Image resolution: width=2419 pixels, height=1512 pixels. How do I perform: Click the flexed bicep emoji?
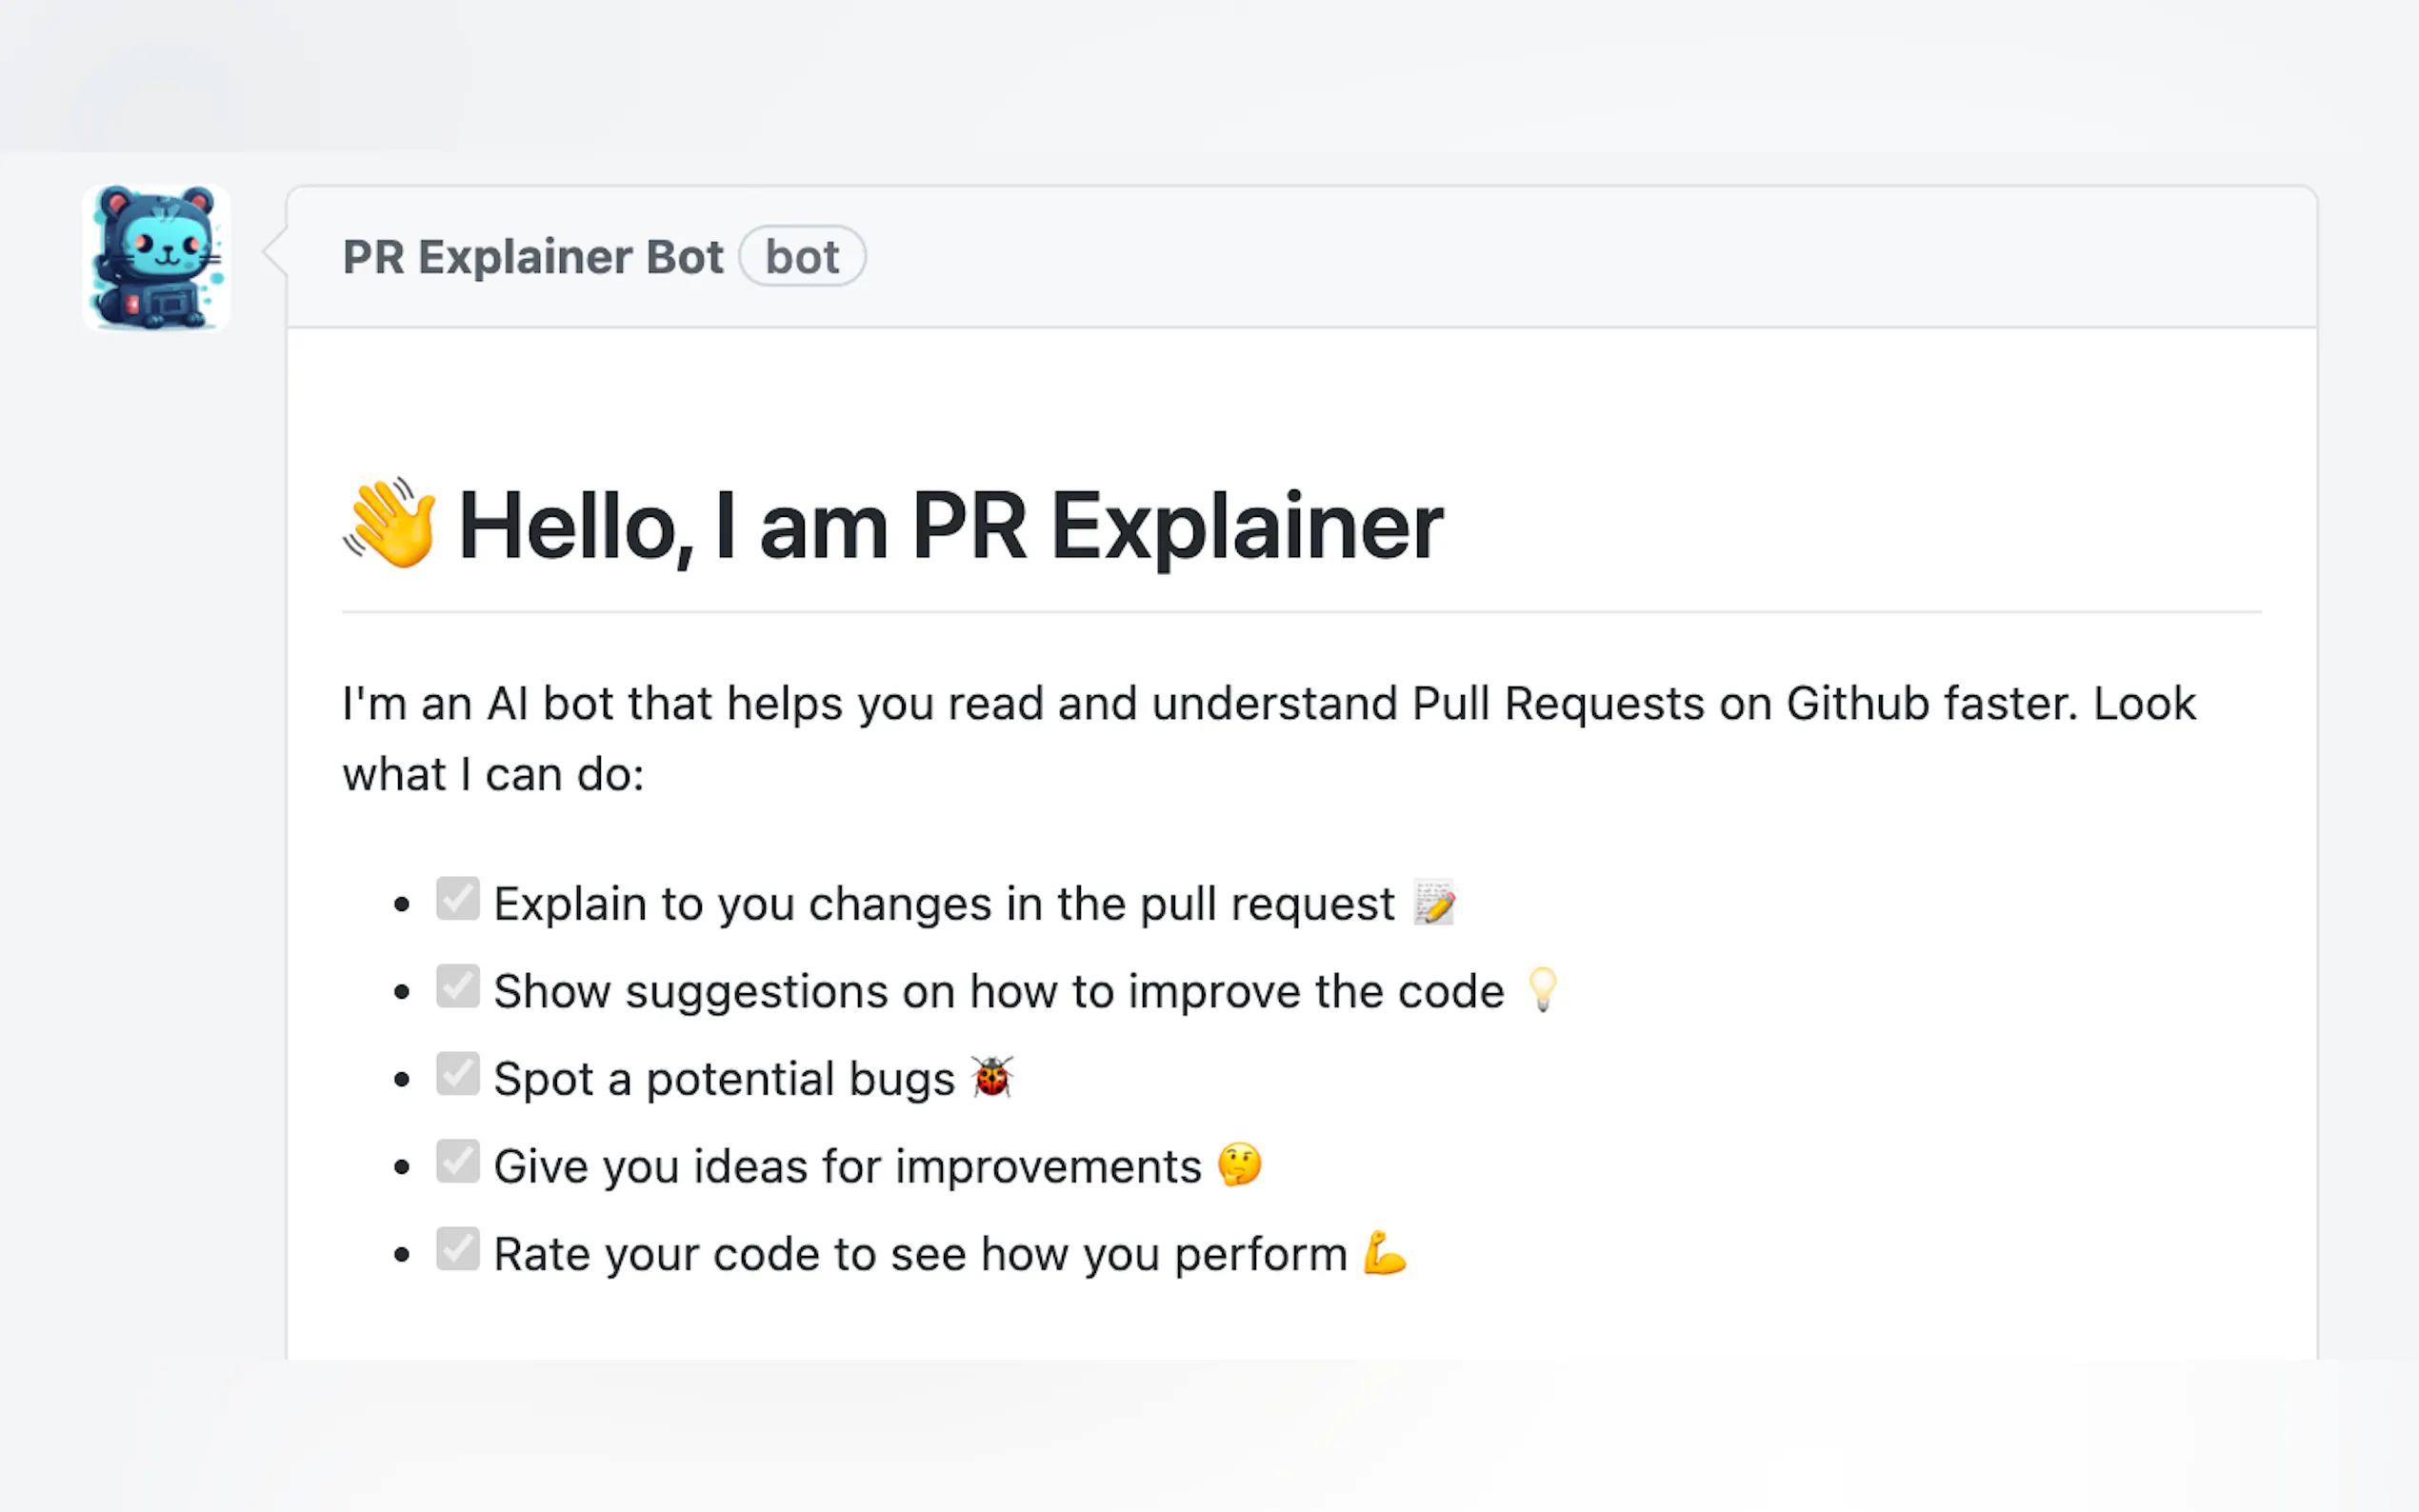coord(1385,1252)
